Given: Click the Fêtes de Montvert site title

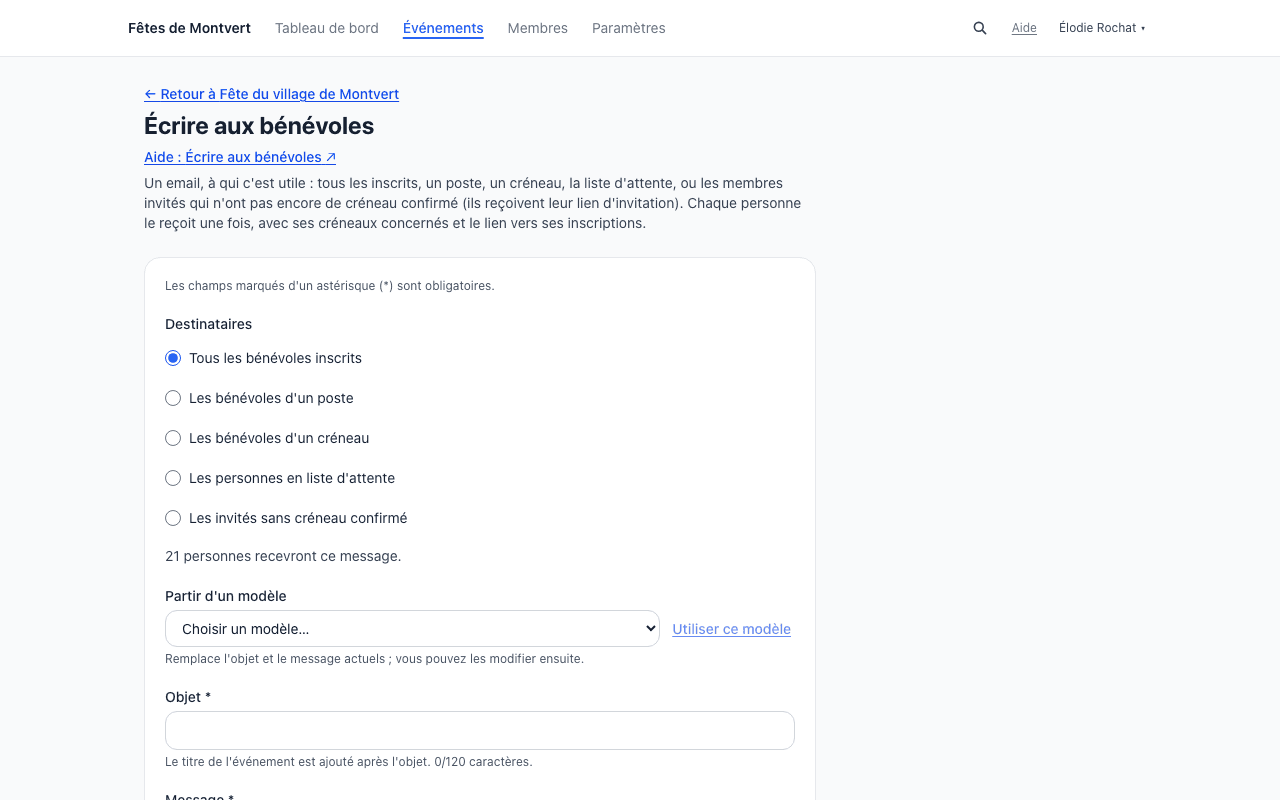Looking at the screenshot, I should coord(190,28).
